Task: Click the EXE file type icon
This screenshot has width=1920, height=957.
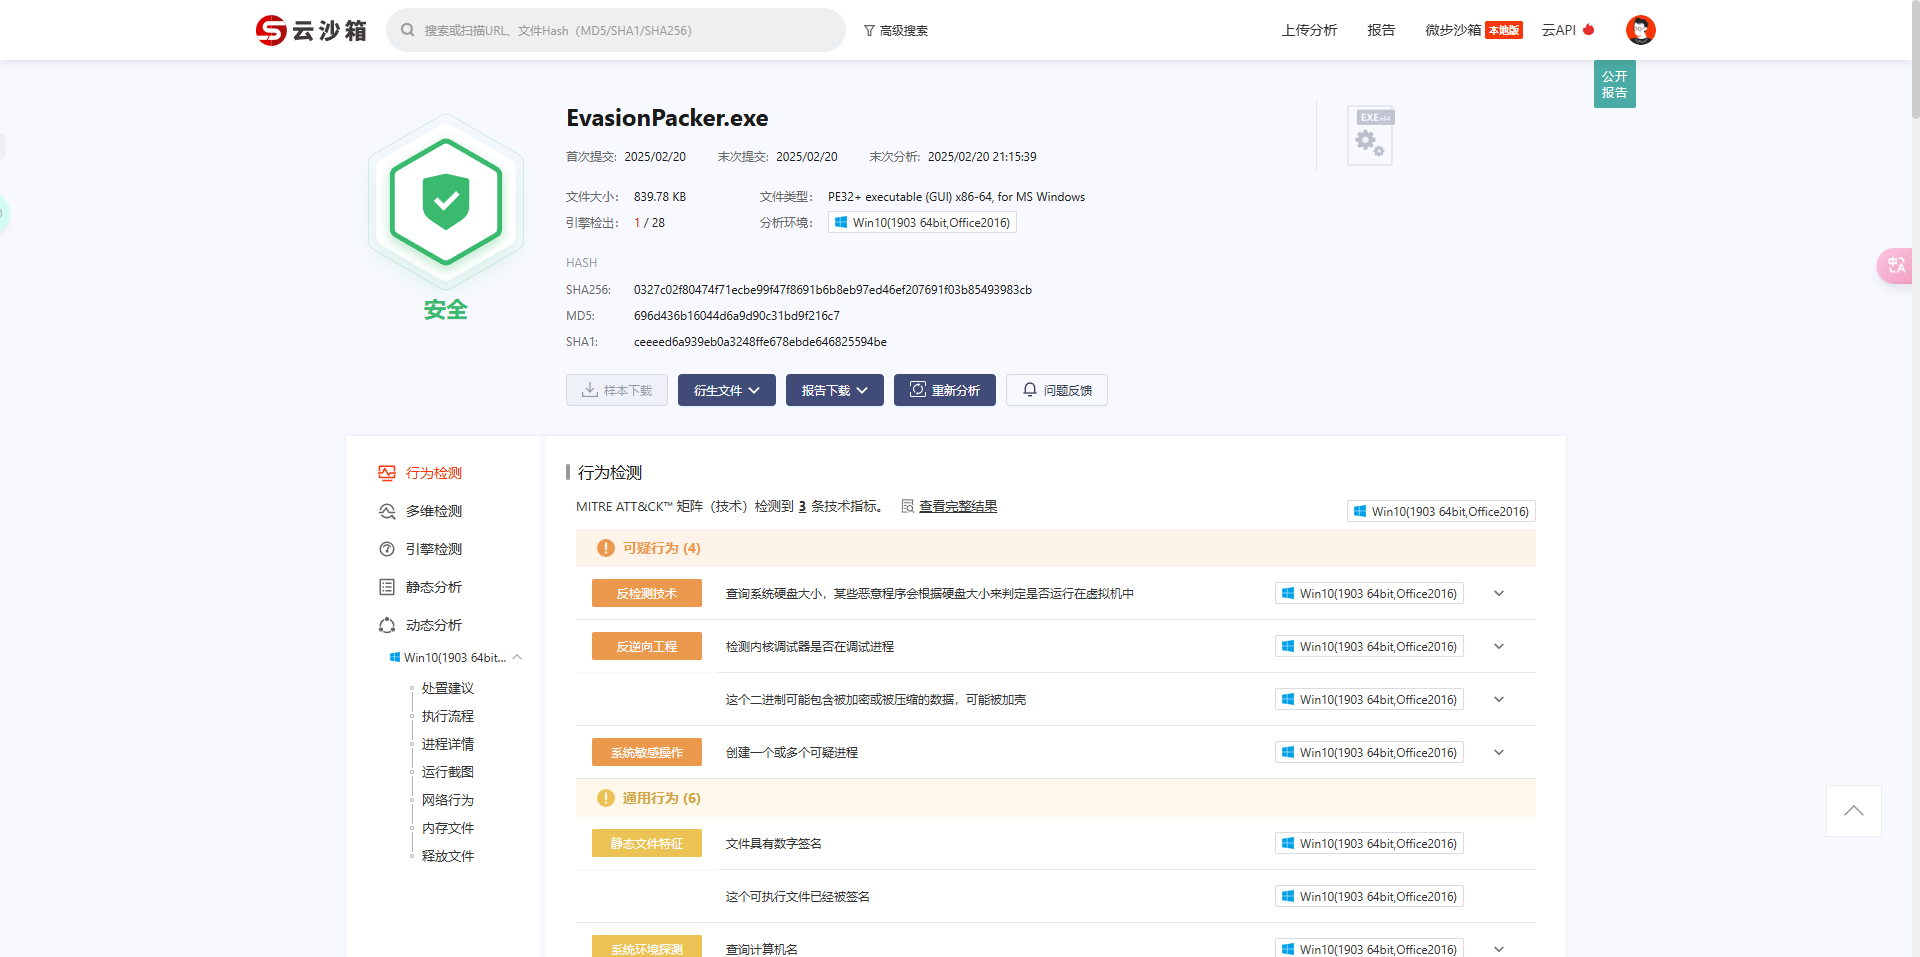Action: pyautogui.click(x=1370, y=135)
